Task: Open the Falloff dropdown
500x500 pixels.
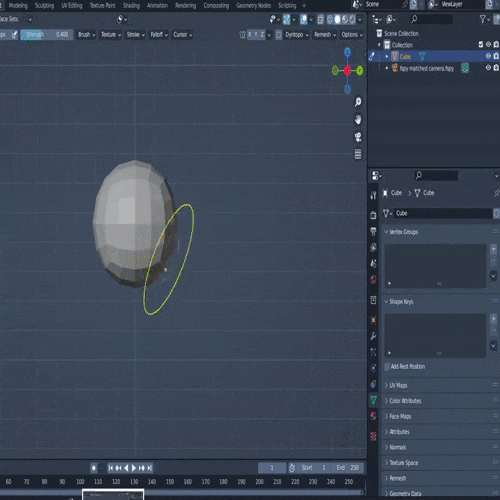Action: pos(159,35)
